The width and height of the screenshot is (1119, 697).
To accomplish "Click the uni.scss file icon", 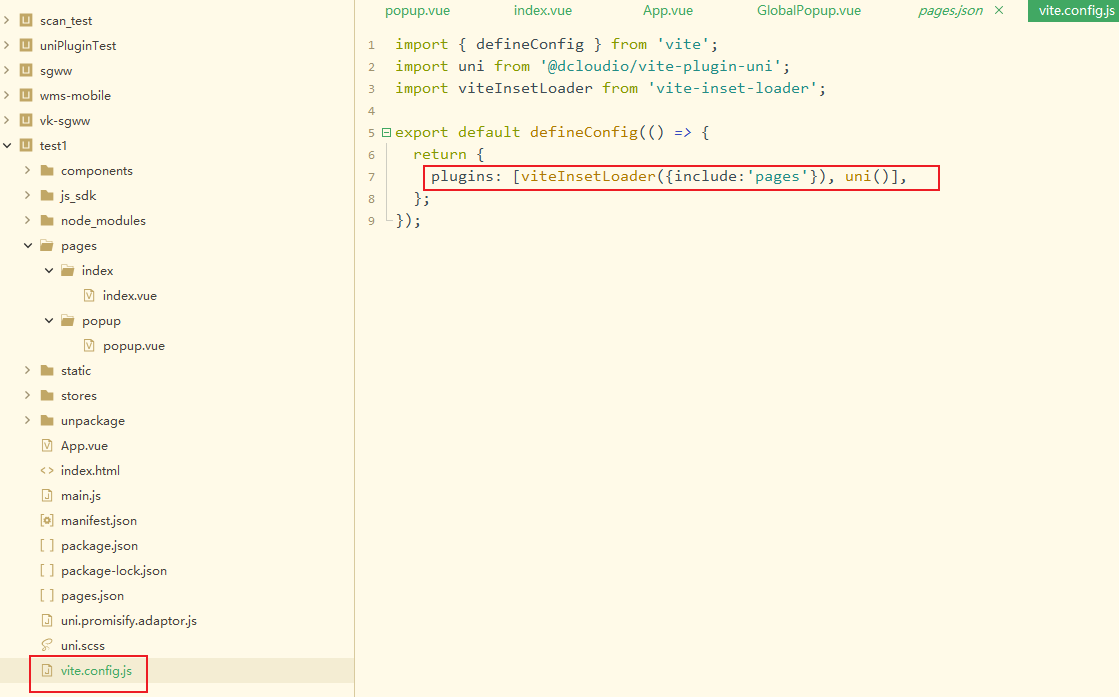I will (47, 645).
